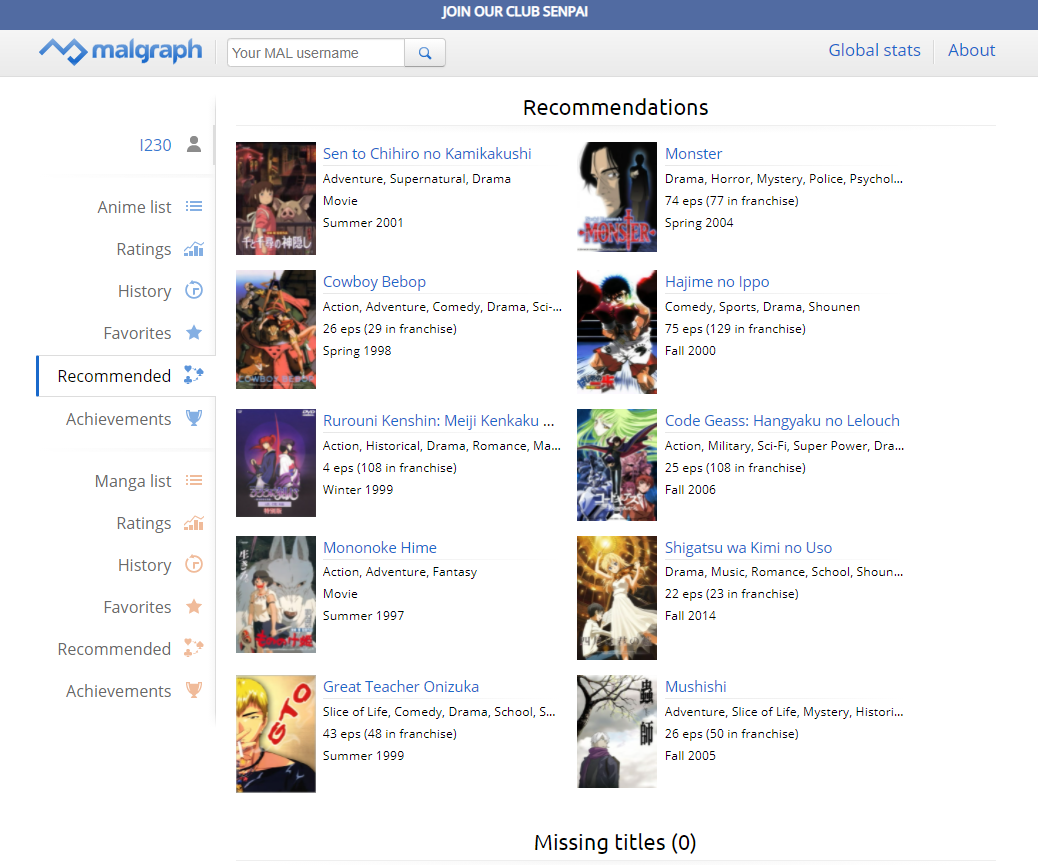Image resolution: width=1038 pixels, height=865 pixels.
Task: Open the Mononoke Hime title link
Action: pyautogui.click(x=379, y=548)
